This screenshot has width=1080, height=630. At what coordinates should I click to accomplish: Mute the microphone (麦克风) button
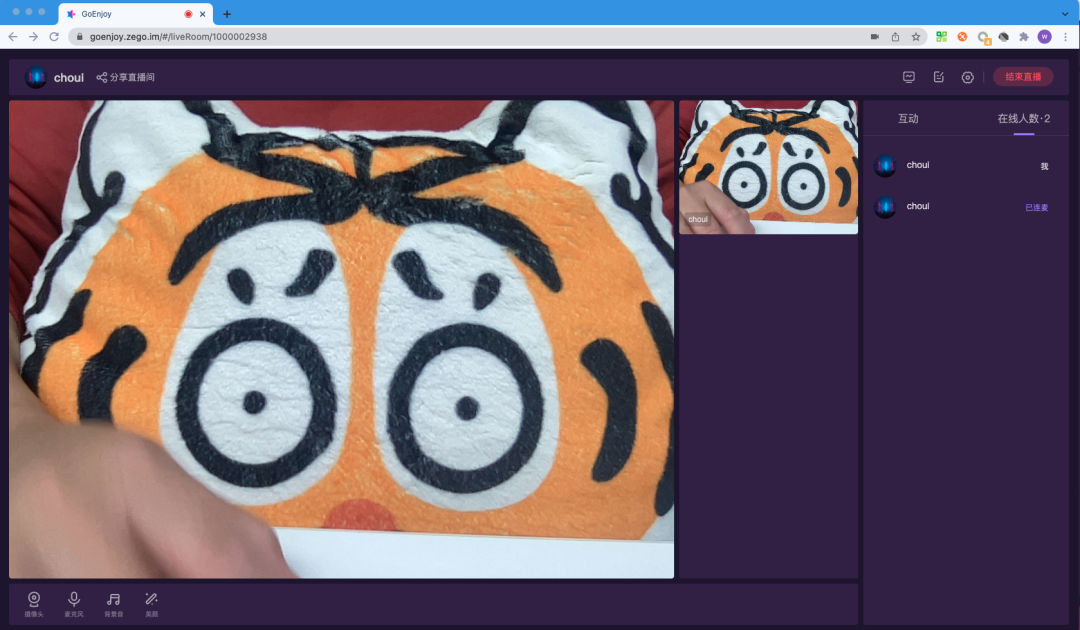(74, 603)
